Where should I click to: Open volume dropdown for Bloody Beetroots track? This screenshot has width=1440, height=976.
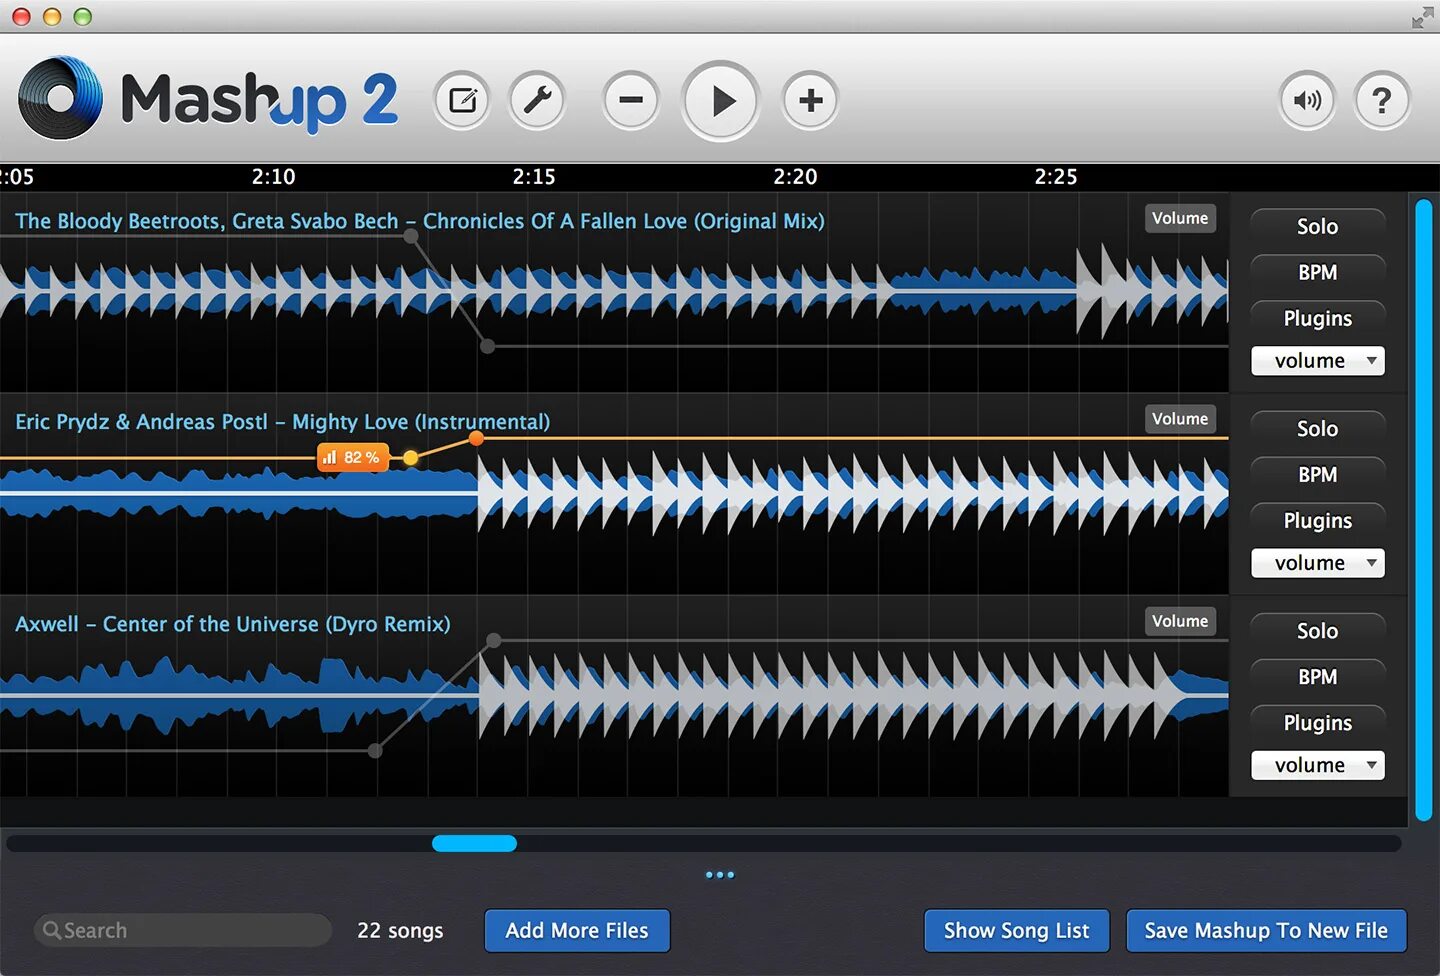1317,361
